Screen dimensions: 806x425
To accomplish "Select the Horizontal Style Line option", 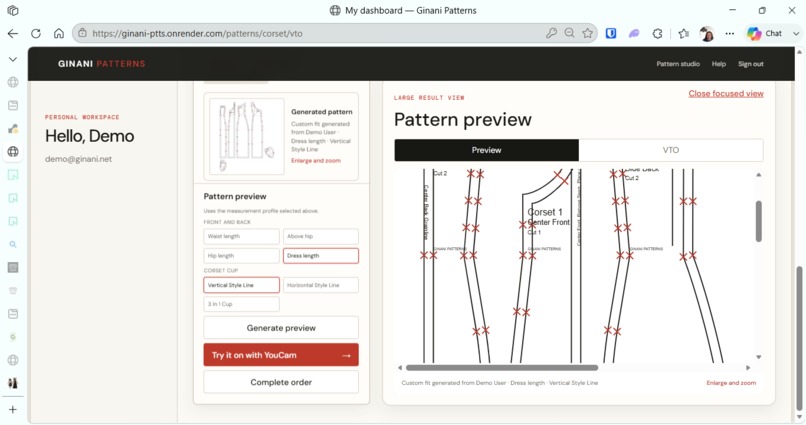I will tap(321, 285).
